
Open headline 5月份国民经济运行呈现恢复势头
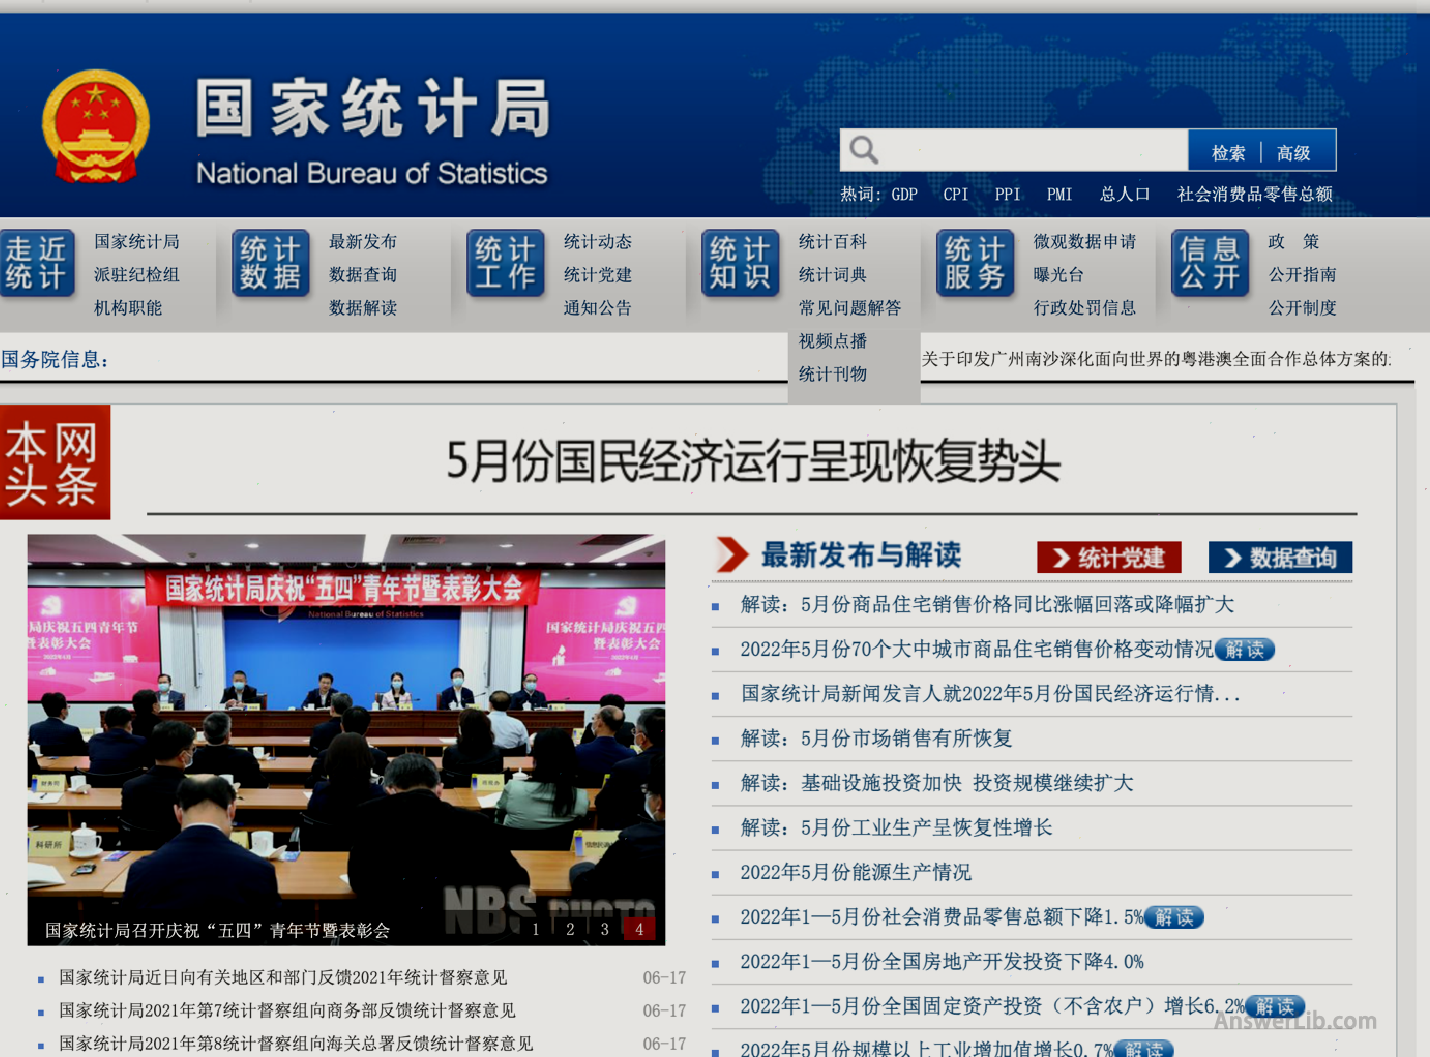tap(753, 462)
